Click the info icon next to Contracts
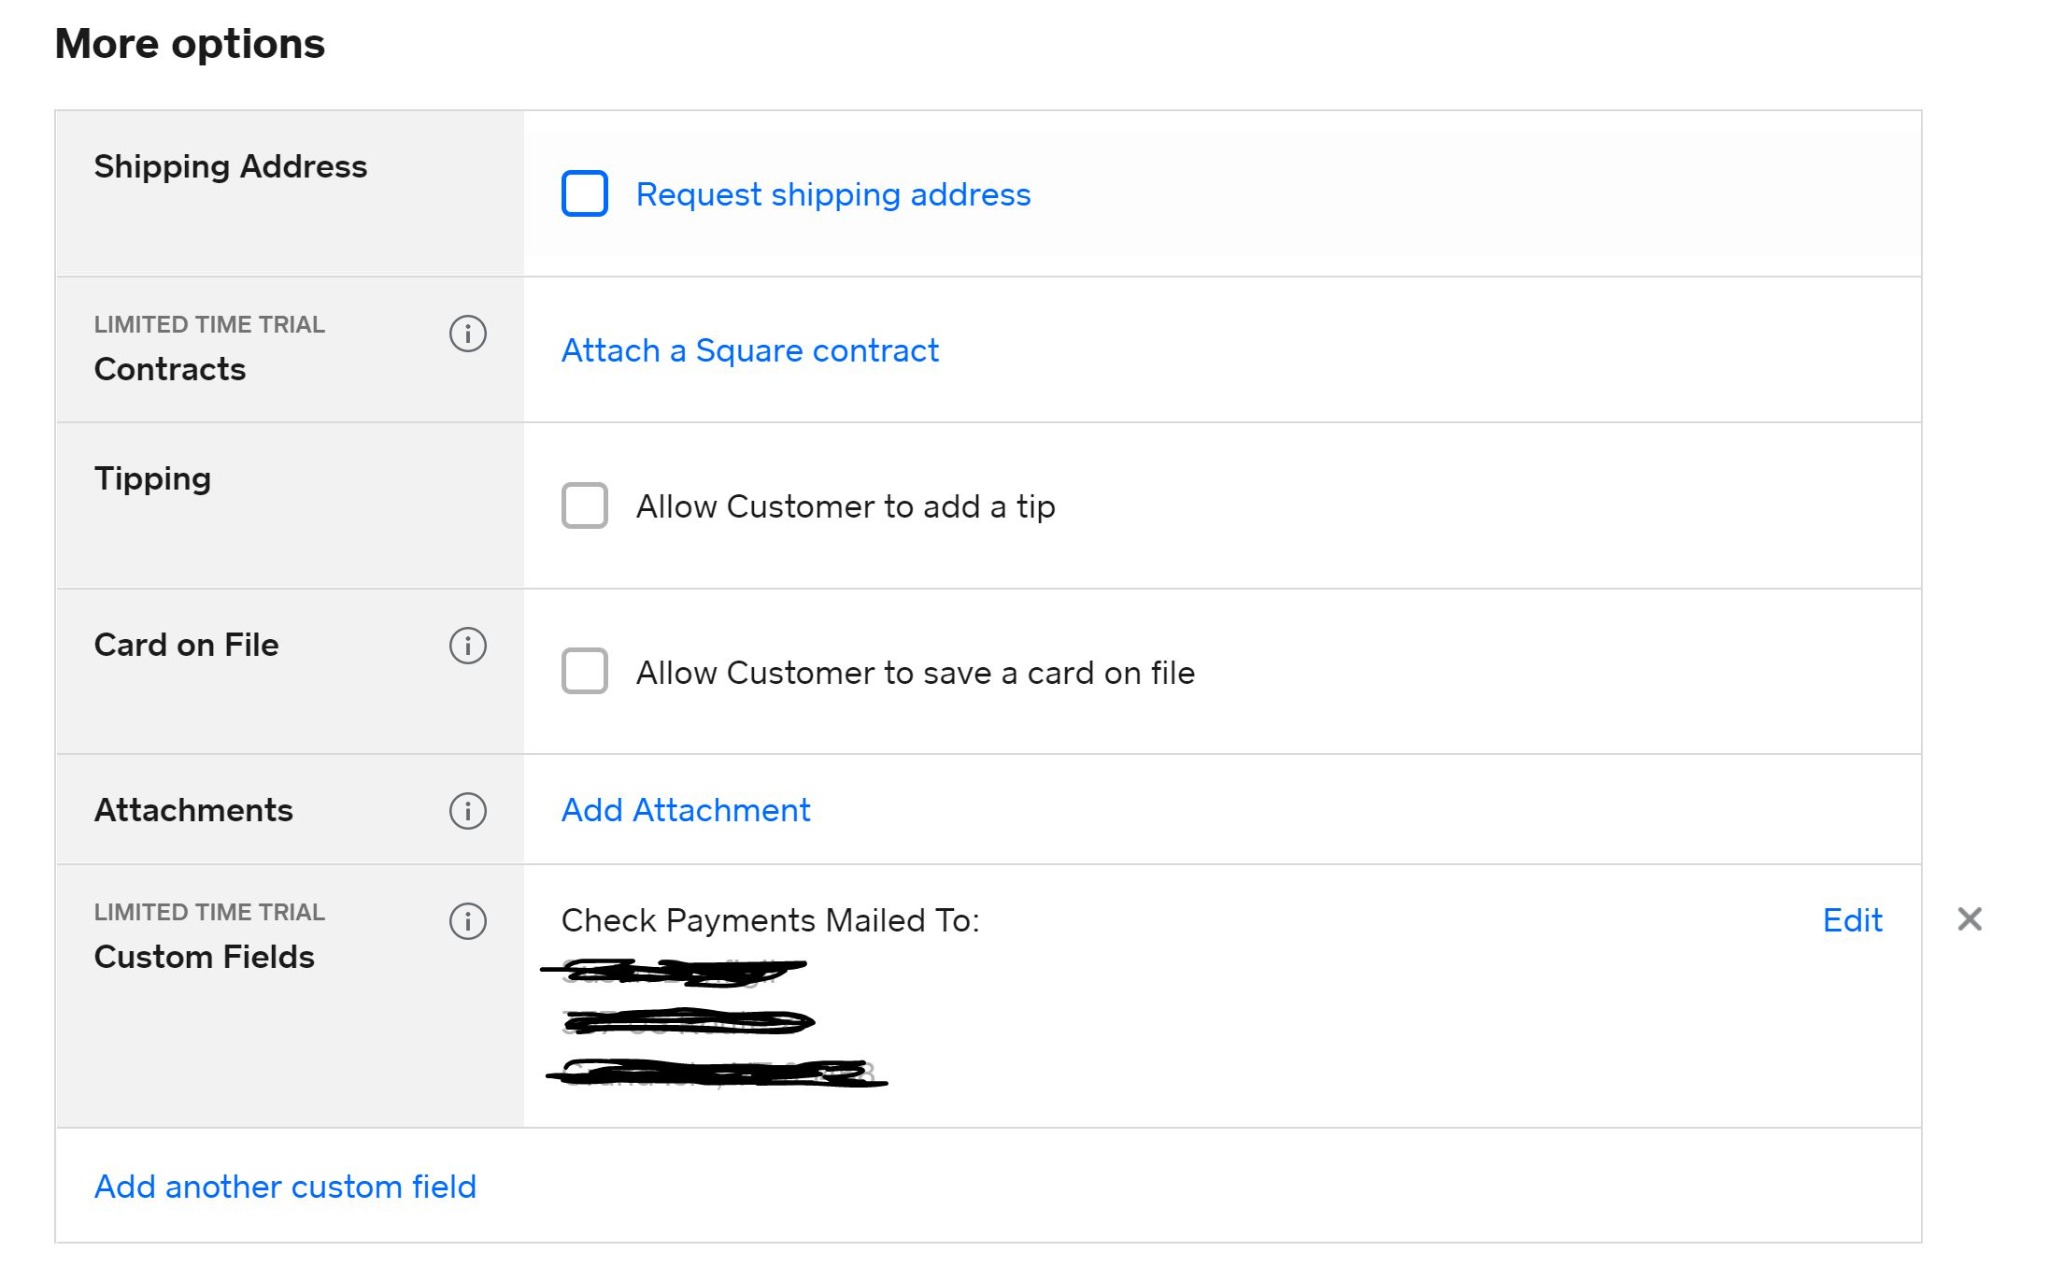 (466, 335)
